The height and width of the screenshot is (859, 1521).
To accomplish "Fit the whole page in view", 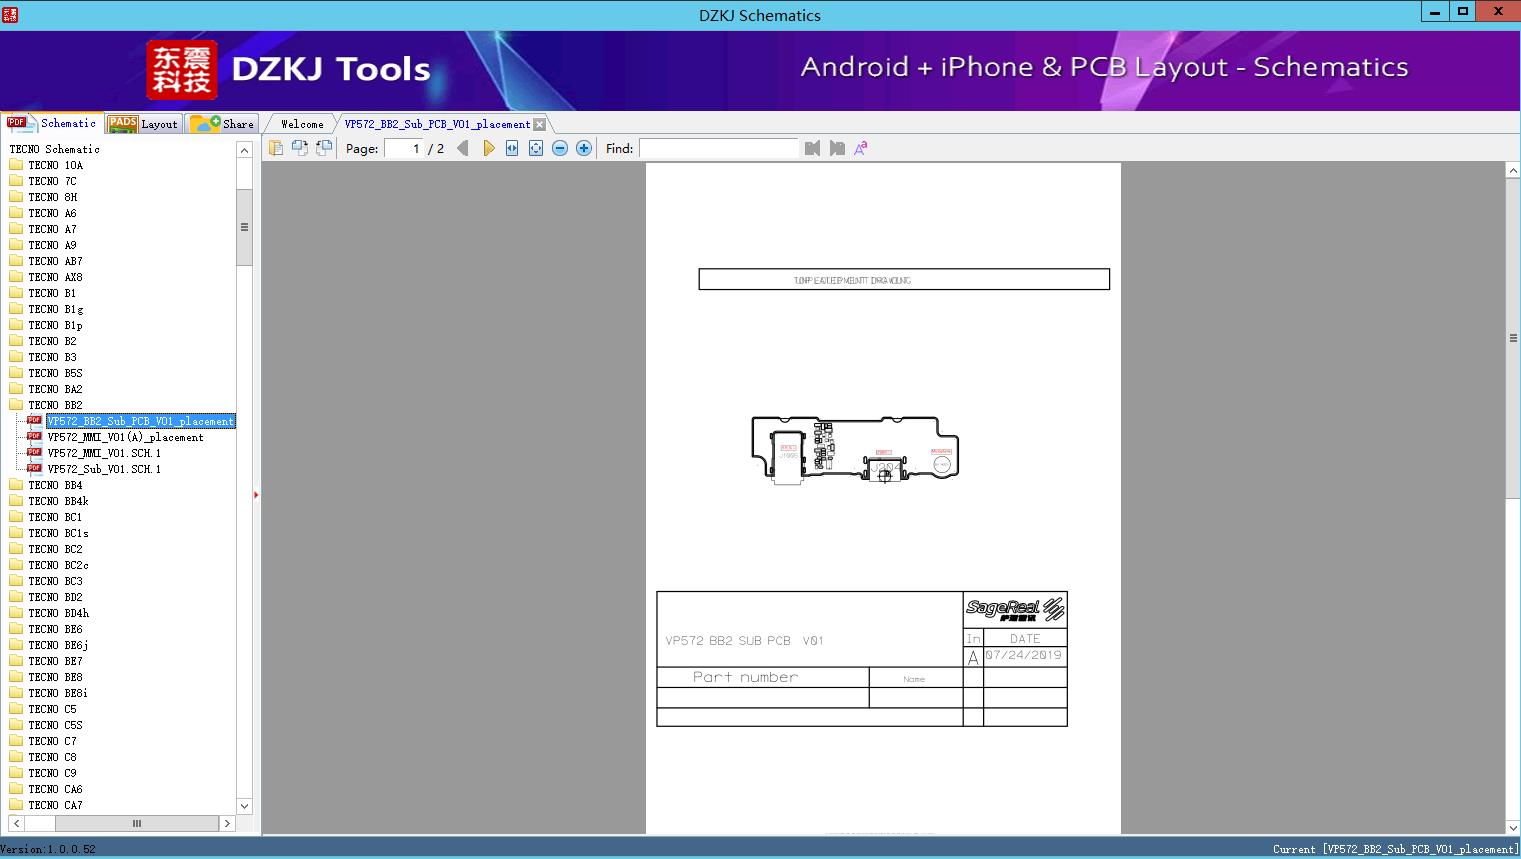I will [536, 148].
